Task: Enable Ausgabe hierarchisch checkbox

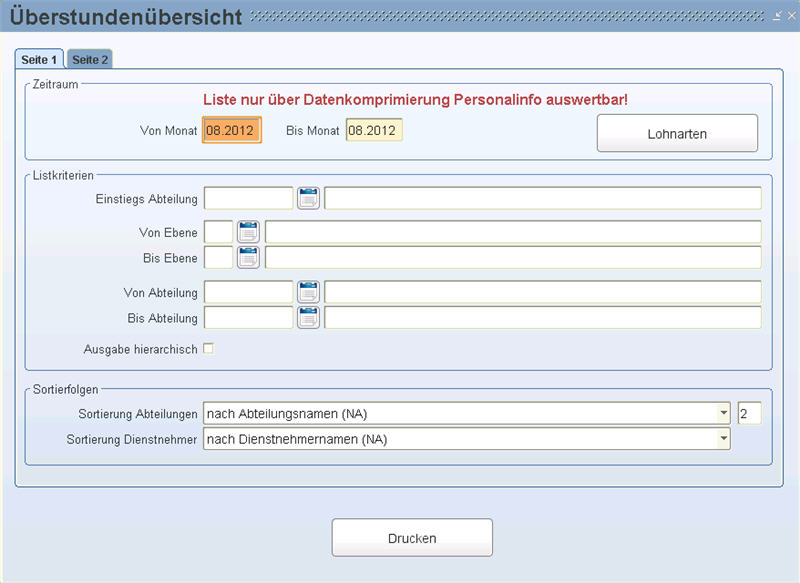Action: [x=208, y=349]
